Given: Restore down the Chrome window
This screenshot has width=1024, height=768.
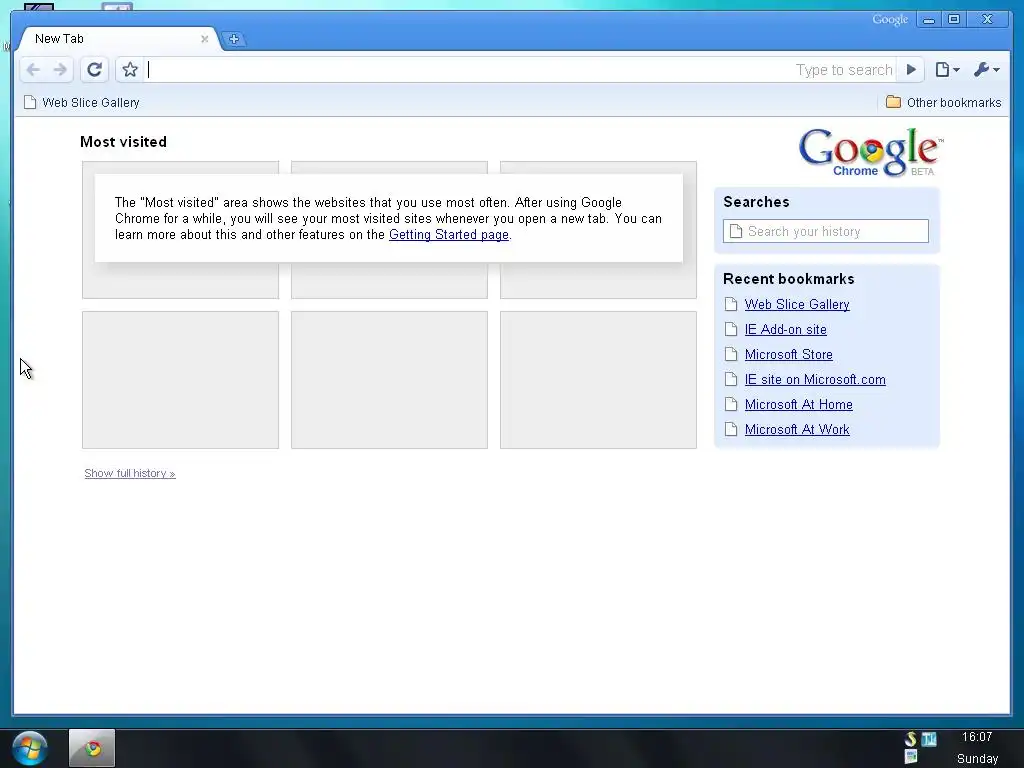Looking at the screenshot, I should [954, 20].
